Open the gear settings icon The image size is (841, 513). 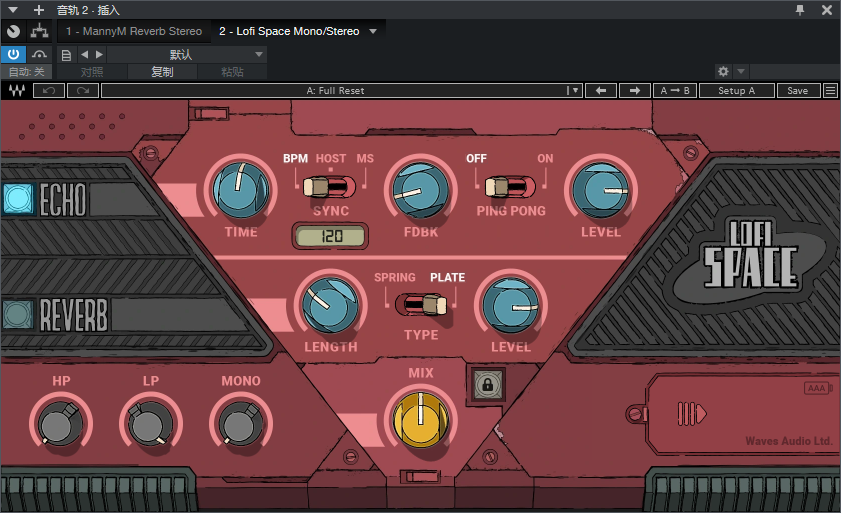coord(723,71)
